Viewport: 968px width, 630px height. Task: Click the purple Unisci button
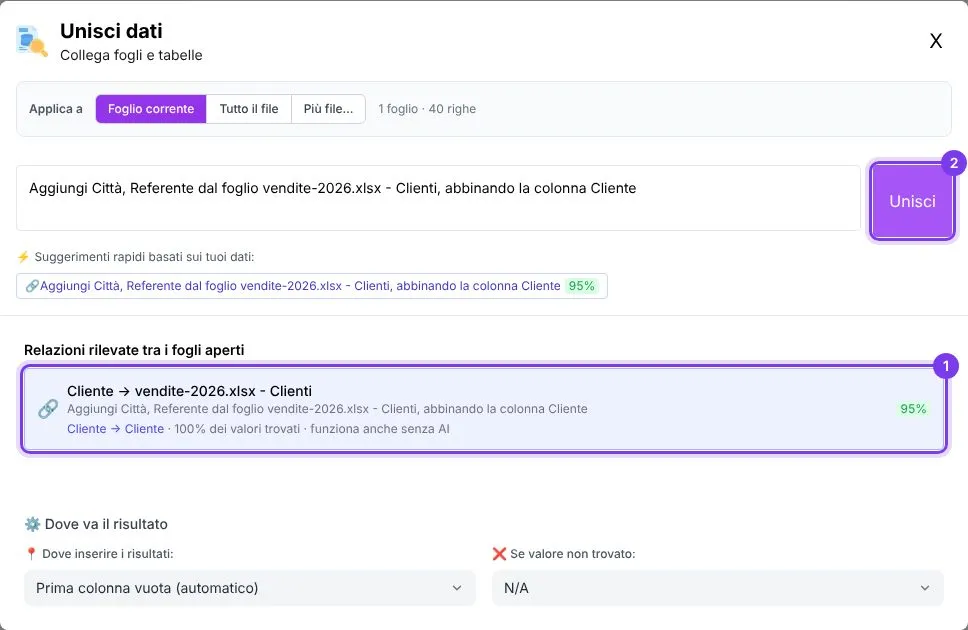912,201
